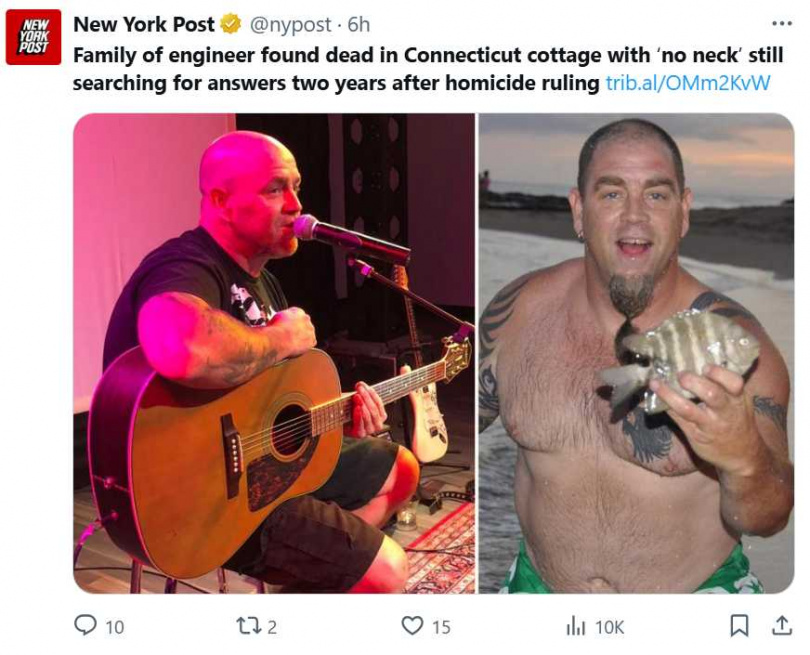Click the like count 15

[441, 627]
